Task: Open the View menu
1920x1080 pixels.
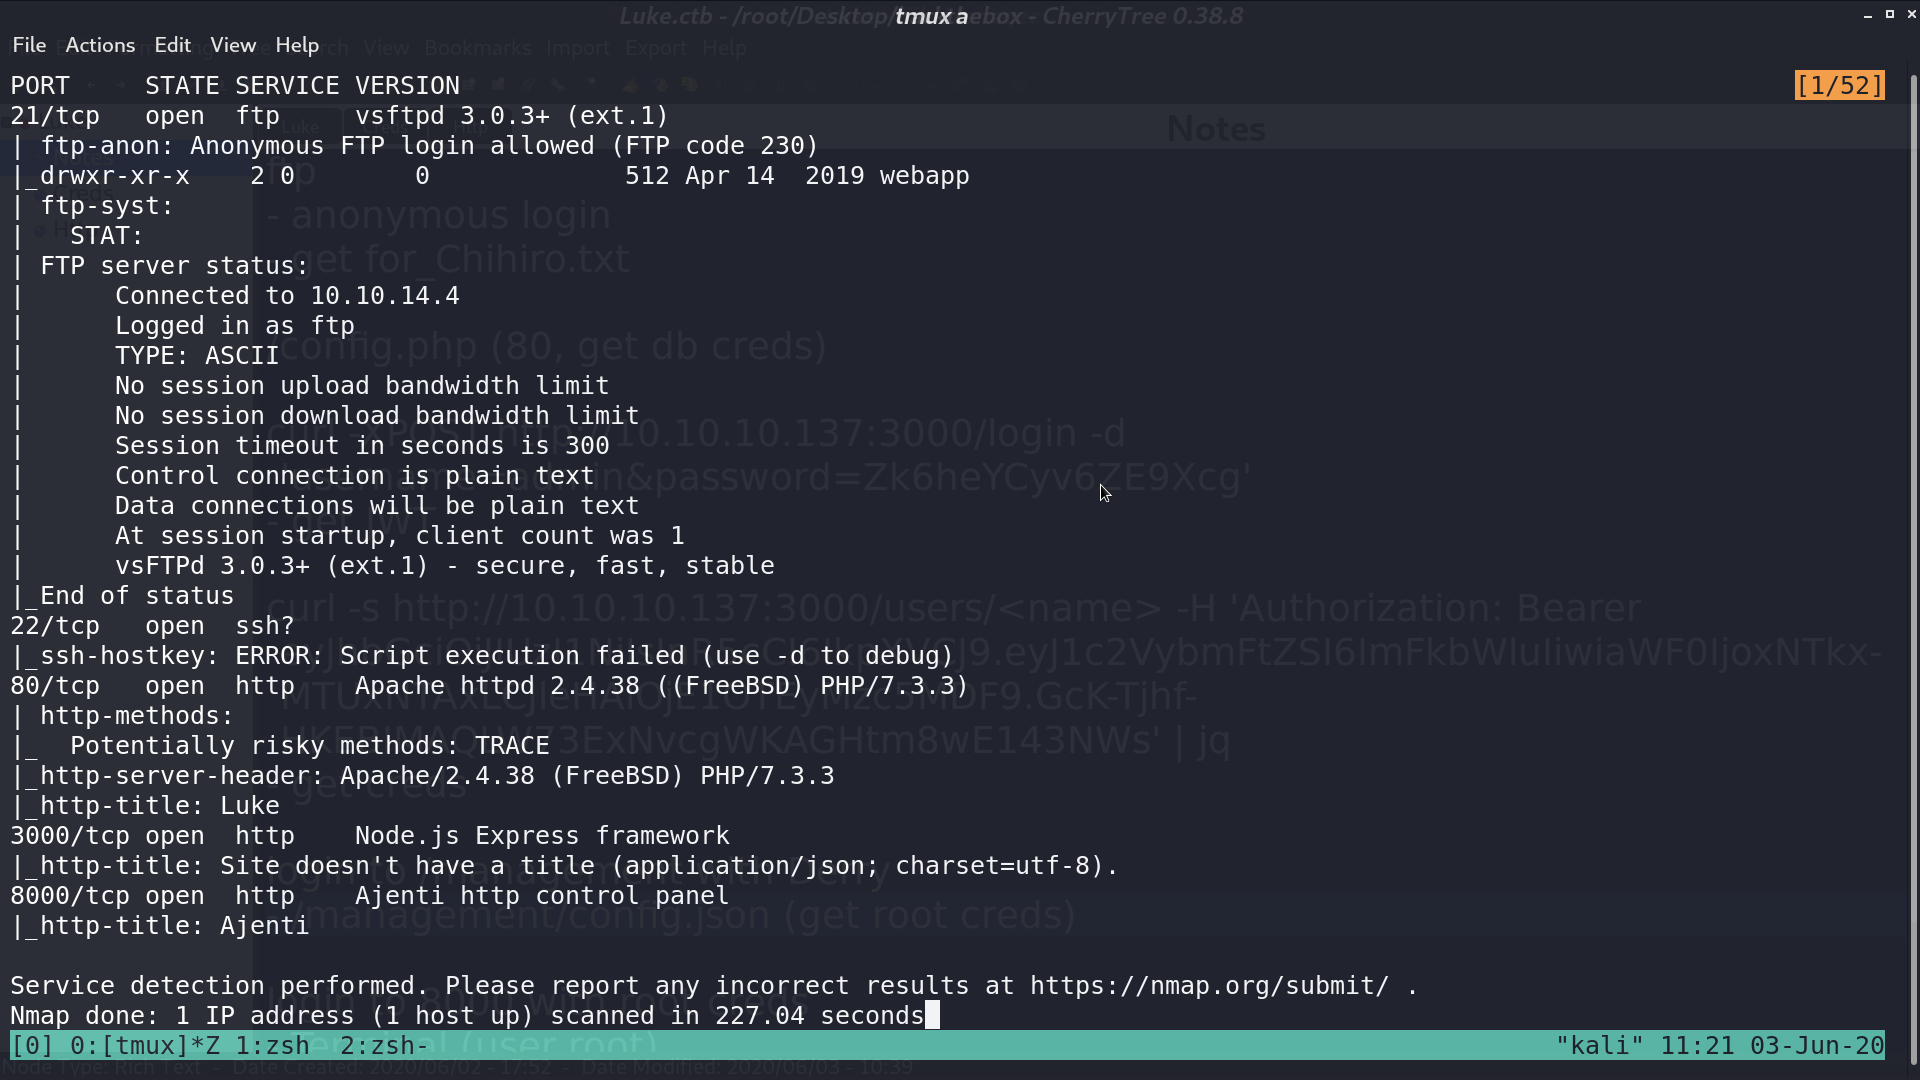Action: pos(233,45)
